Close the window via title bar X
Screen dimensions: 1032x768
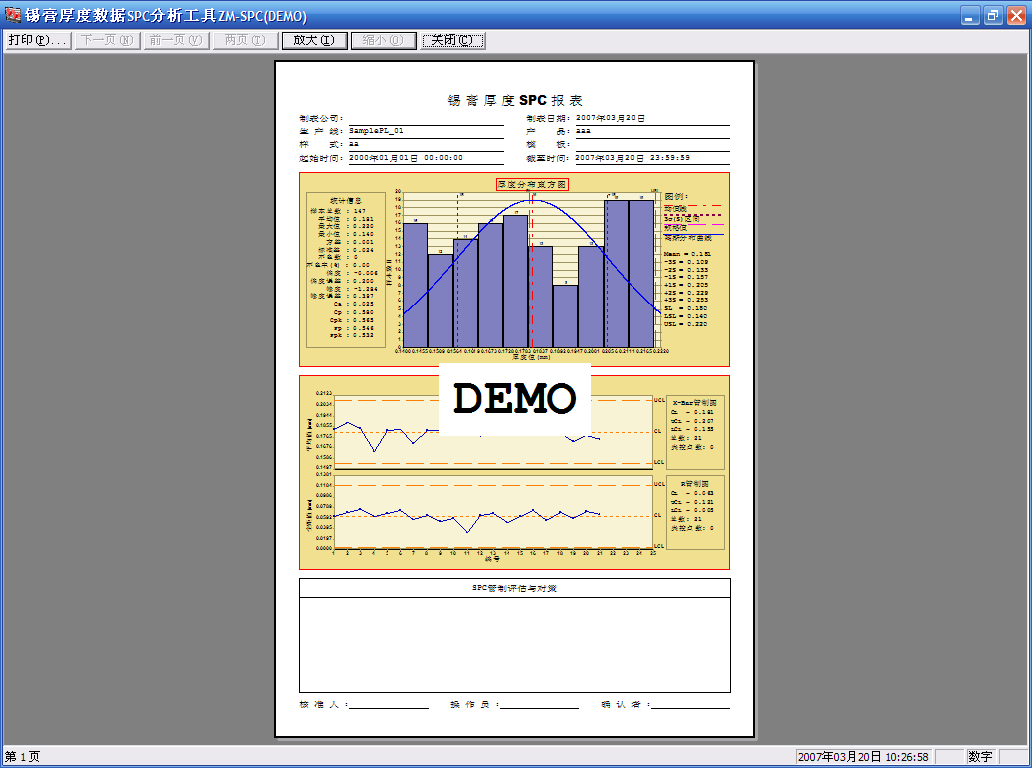1015,15
